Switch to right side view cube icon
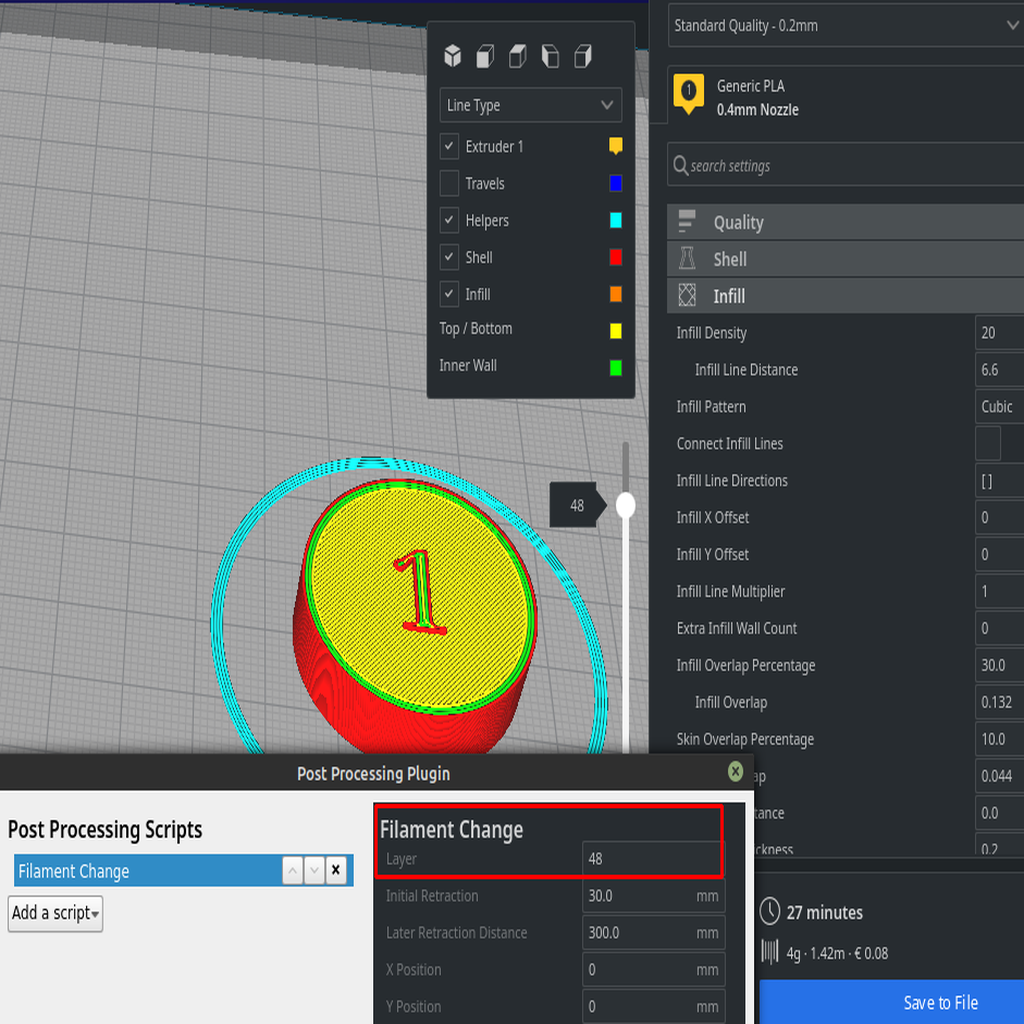The height and width of the screenshot is (1024, 1024). 583,56
